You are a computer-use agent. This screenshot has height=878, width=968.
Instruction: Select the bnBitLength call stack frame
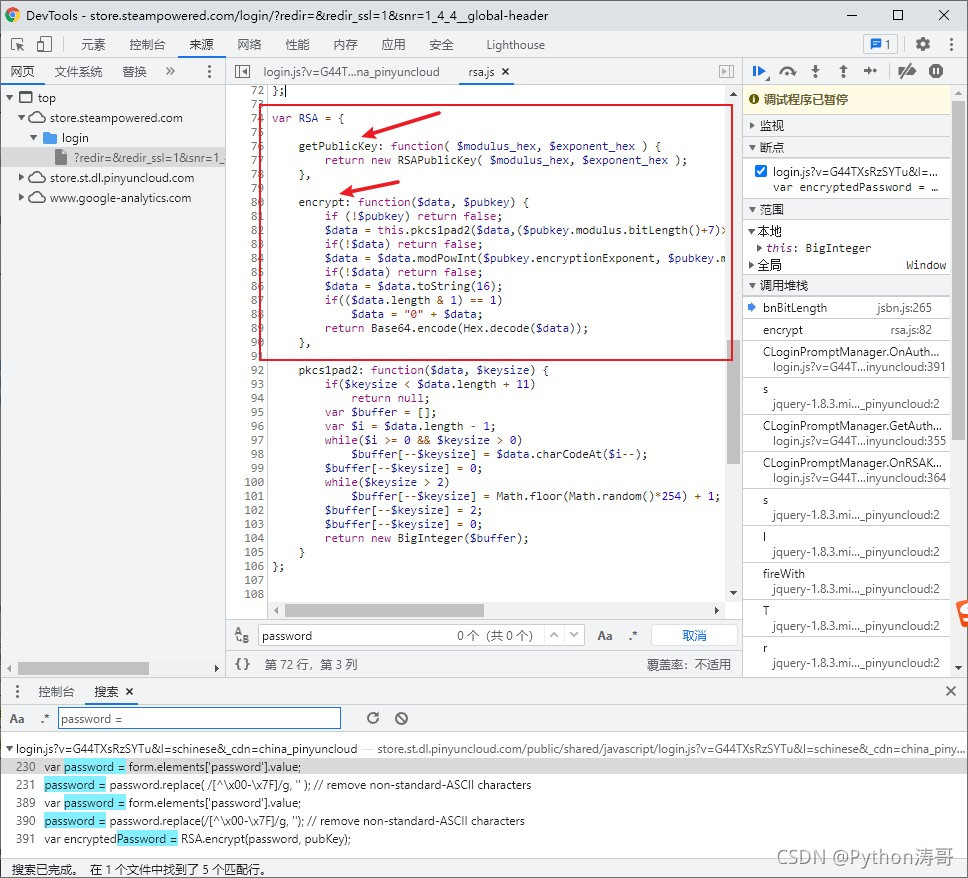tap(846, 307)
